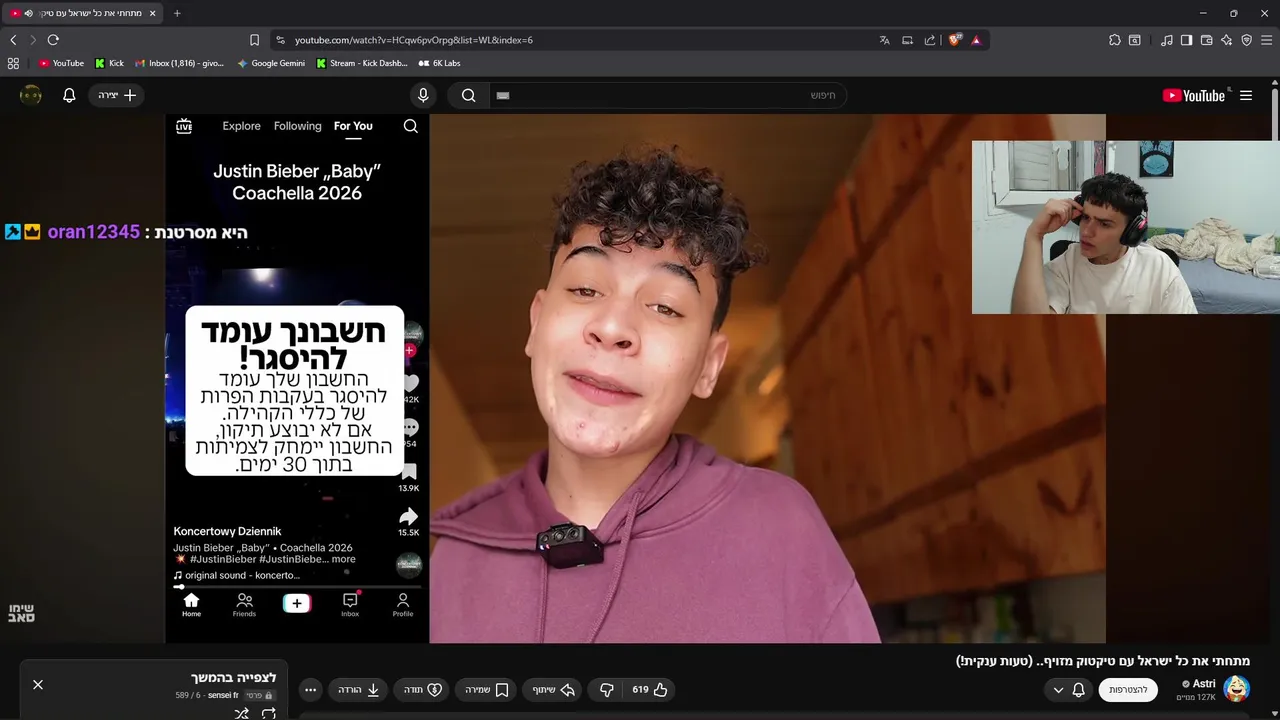Open the Astri channel avatar
This screenshot has width=1280, height=720.
tap(1236, 689)
